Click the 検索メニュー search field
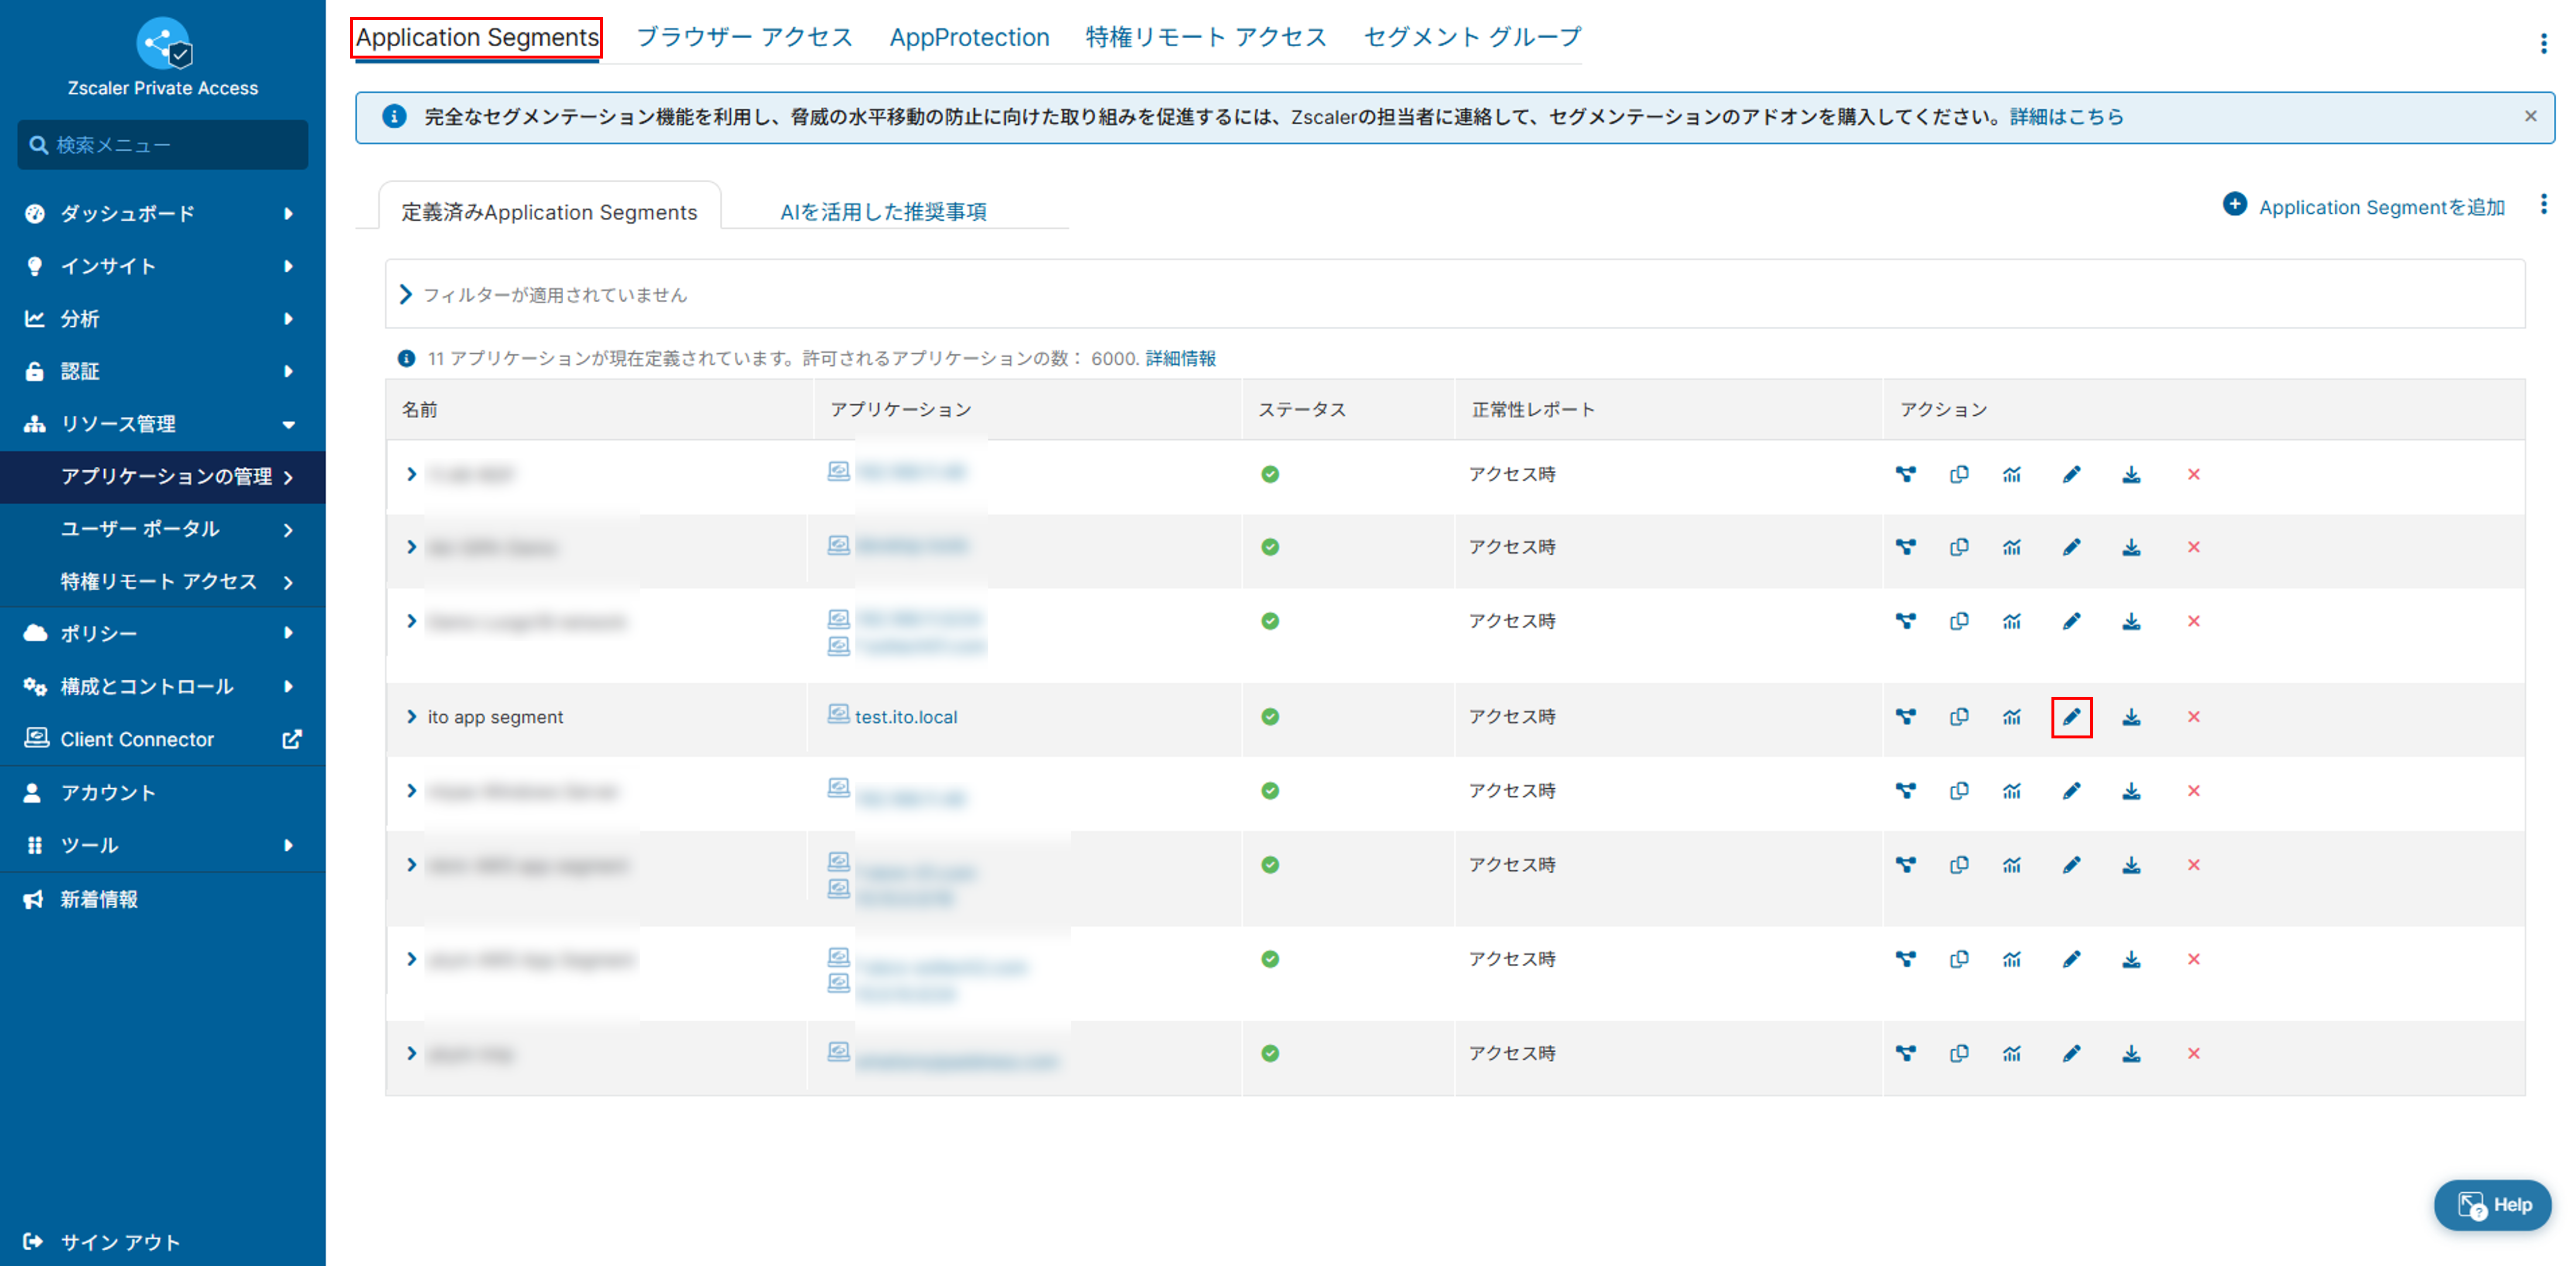 pos(163,145)
